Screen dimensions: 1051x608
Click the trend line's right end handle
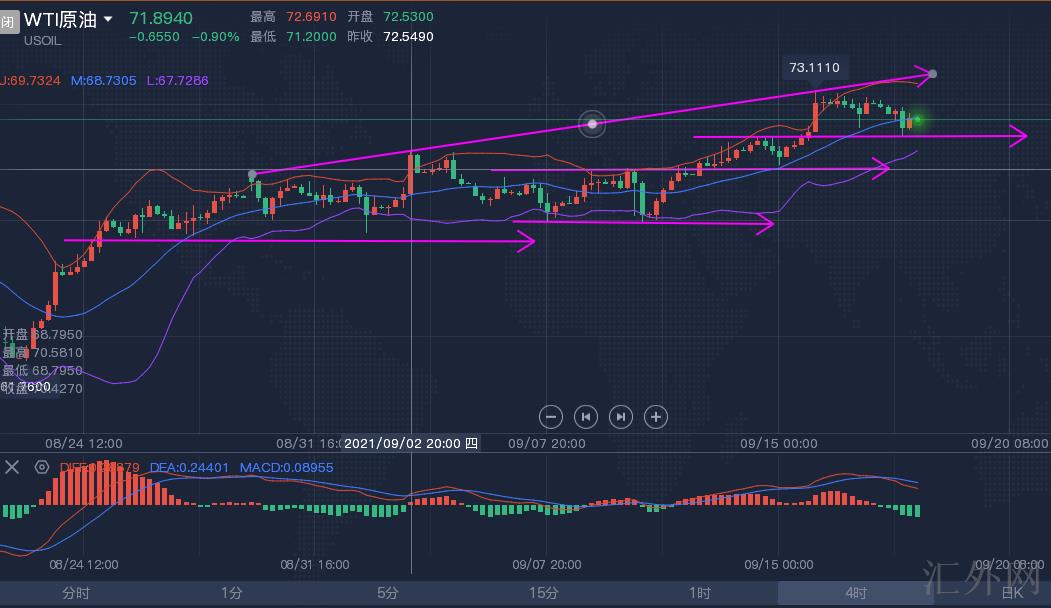pos(932,74)
